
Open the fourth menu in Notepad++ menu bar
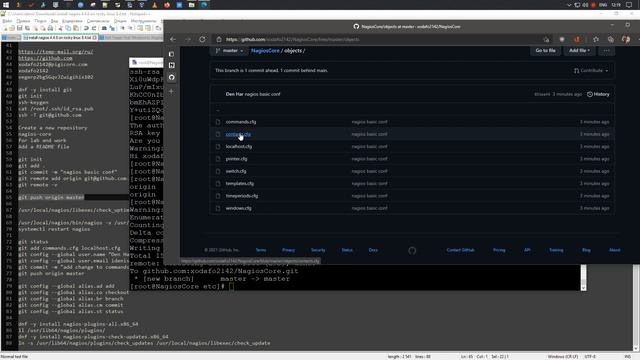tap(54, 21)
